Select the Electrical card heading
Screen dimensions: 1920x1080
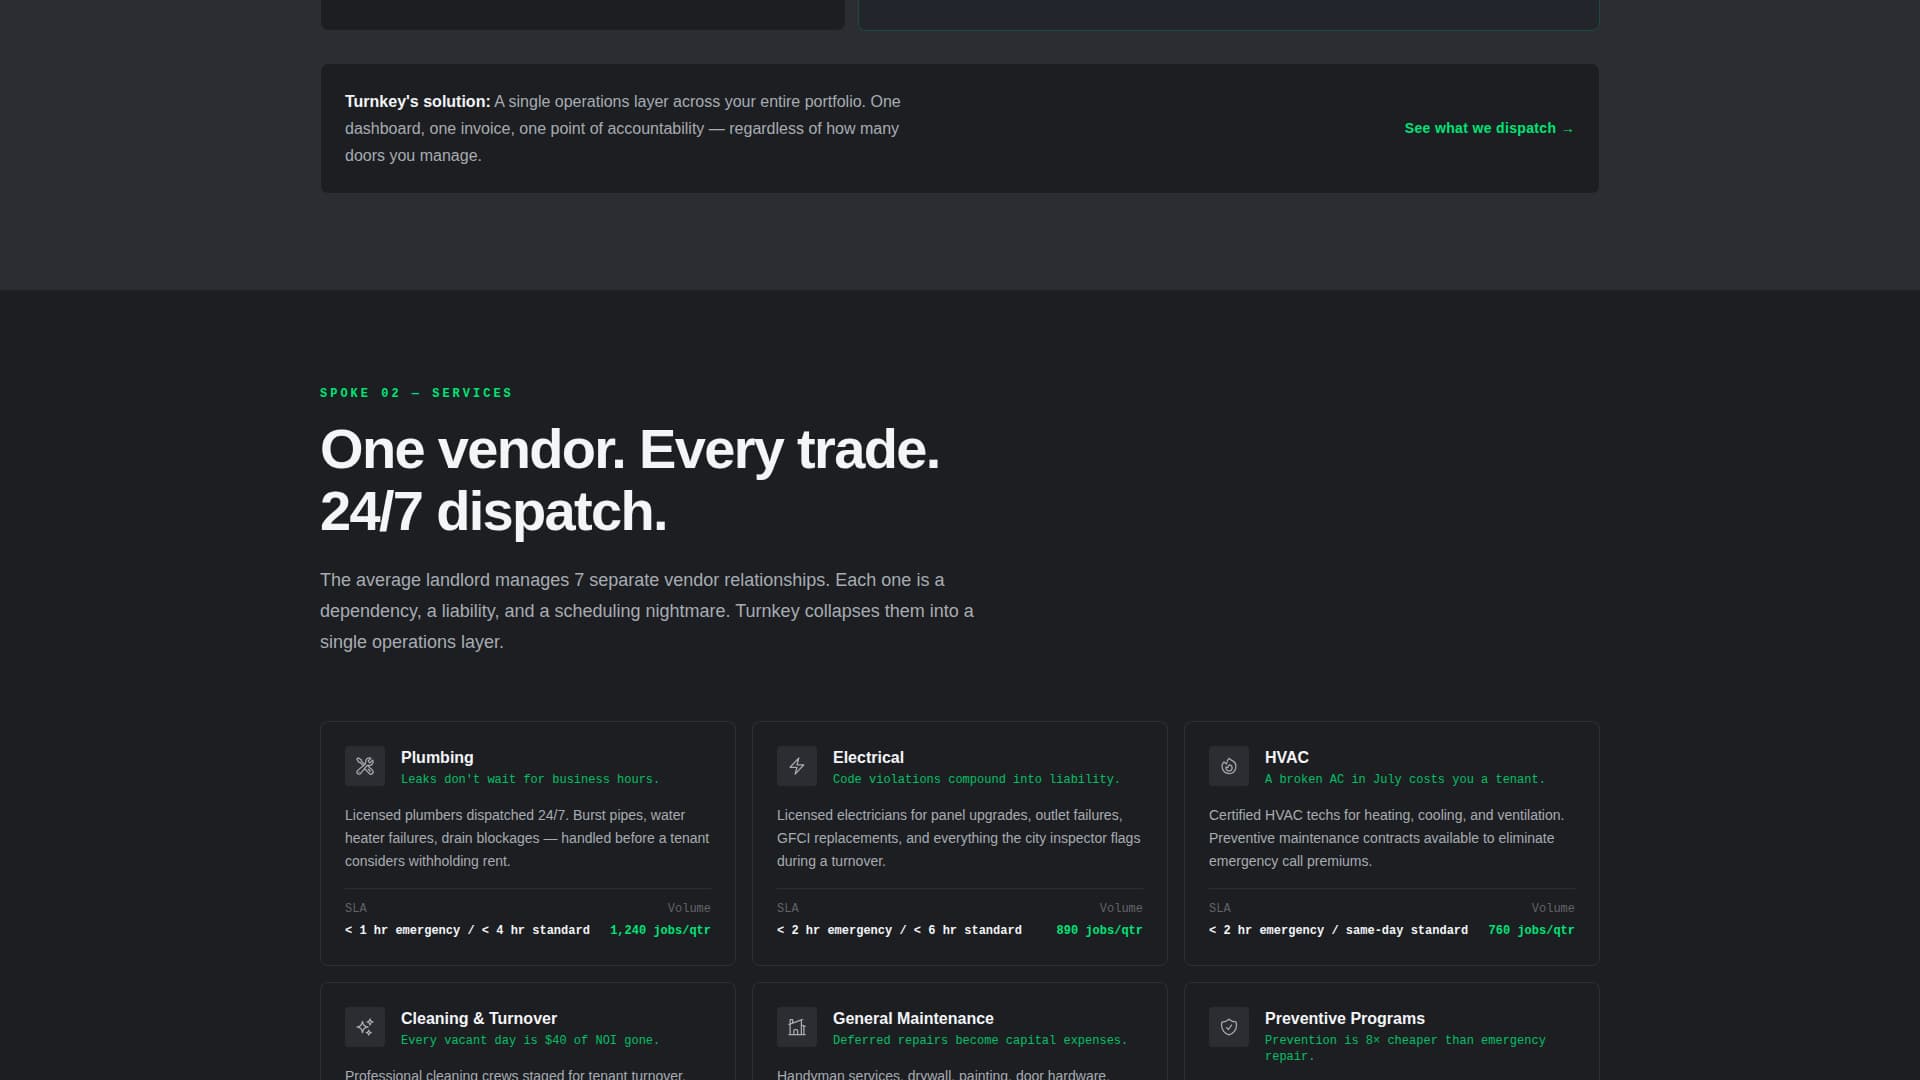point(868,757)
